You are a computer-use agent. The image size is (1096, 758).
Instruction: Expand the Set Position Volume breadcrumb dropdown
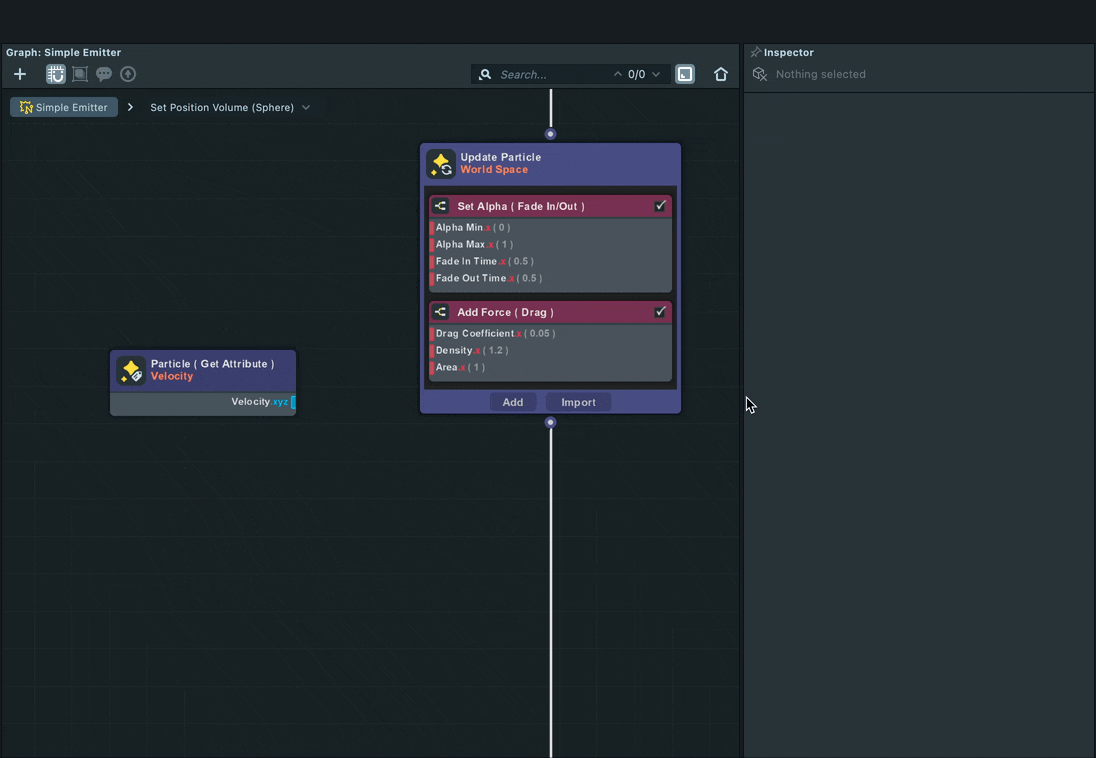tap(306, 108)
